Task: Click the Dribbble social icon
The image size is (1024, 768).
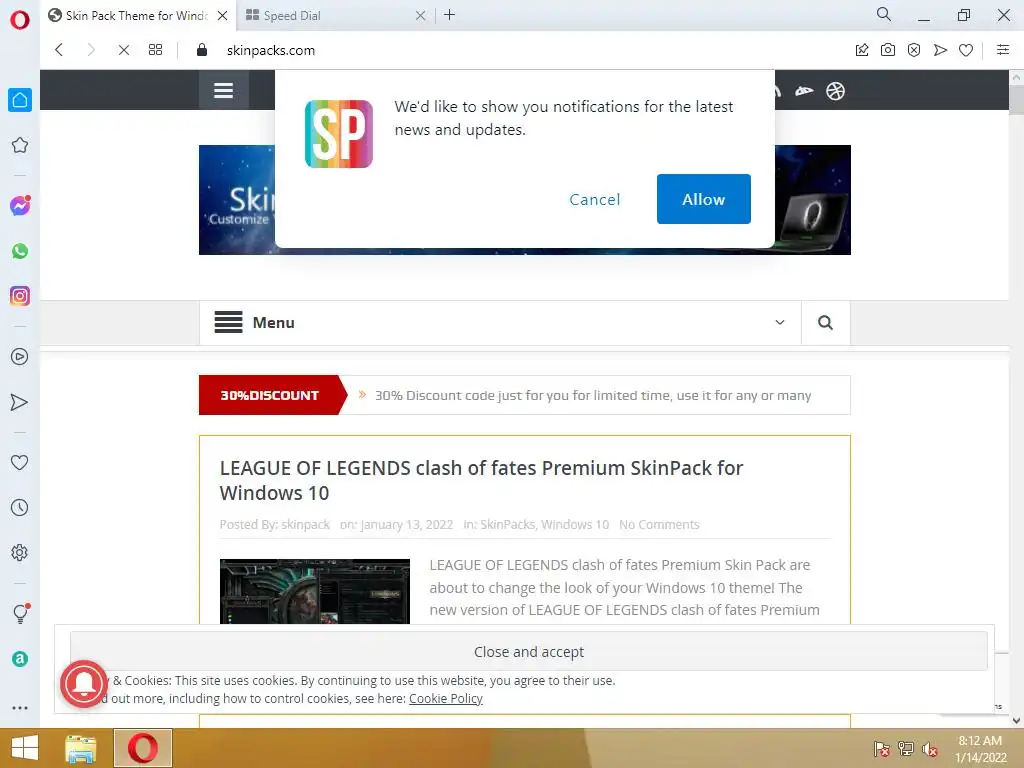Action: point(835,91)
